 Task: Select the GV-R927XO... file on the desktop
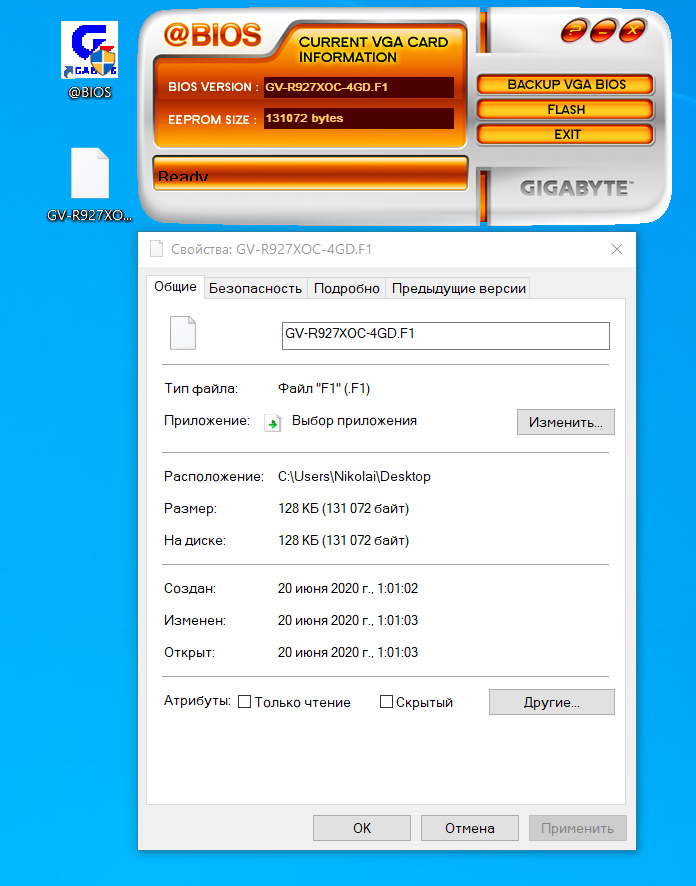click(x=89, y=185)
